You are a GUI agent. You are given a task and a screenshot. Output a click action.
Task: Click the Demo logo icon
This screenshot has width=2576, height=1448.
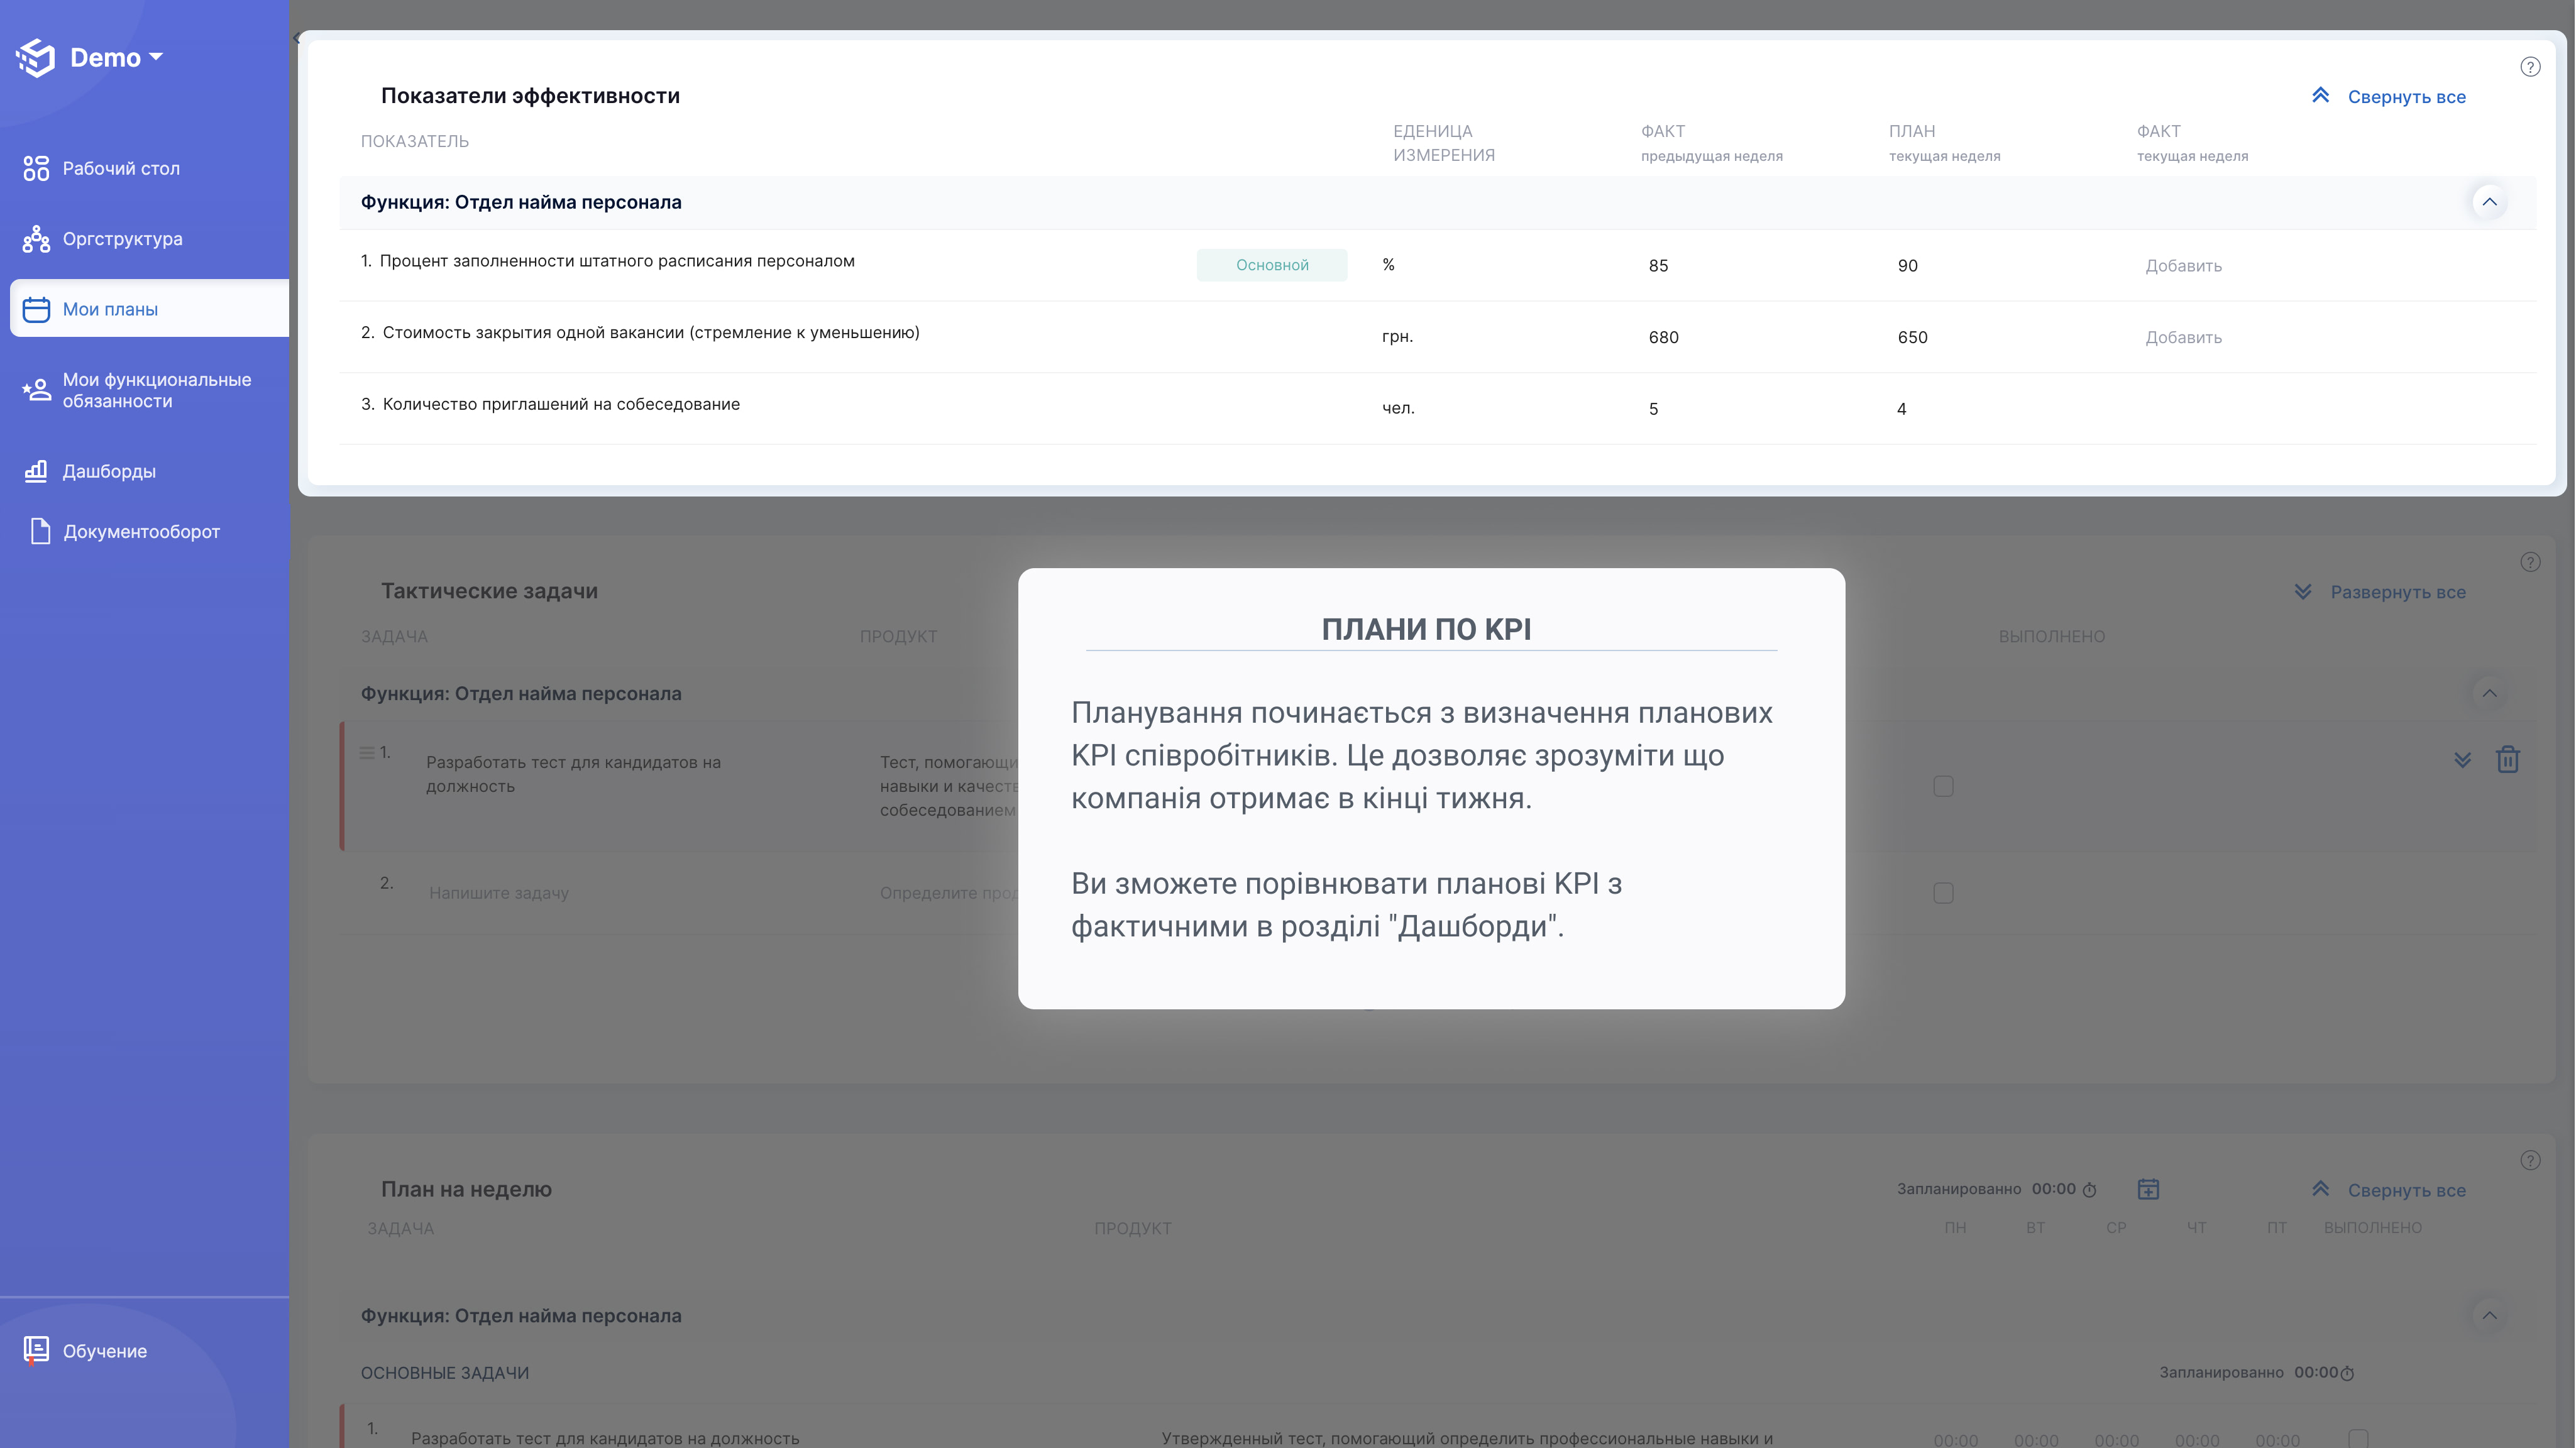[x=36, y=58]
